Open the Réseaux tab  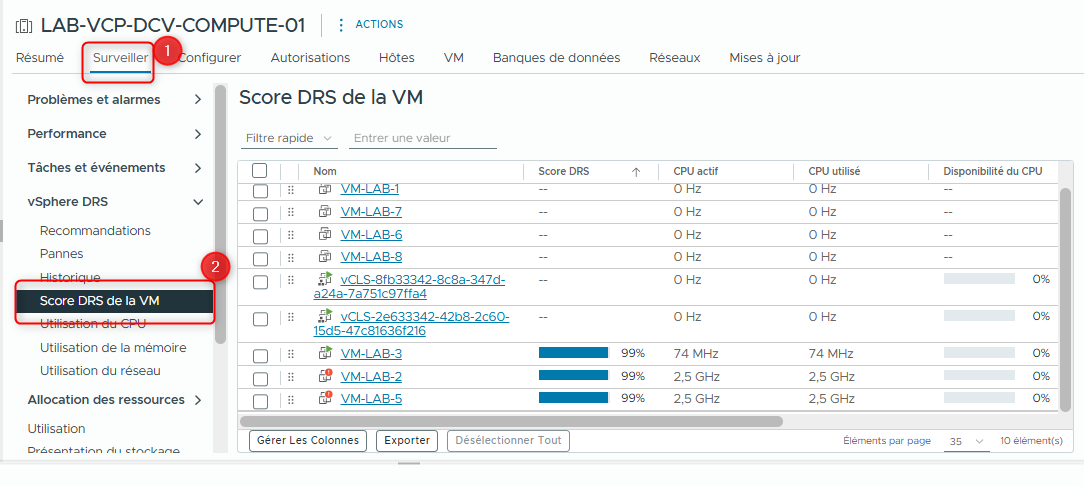[675, 57]
